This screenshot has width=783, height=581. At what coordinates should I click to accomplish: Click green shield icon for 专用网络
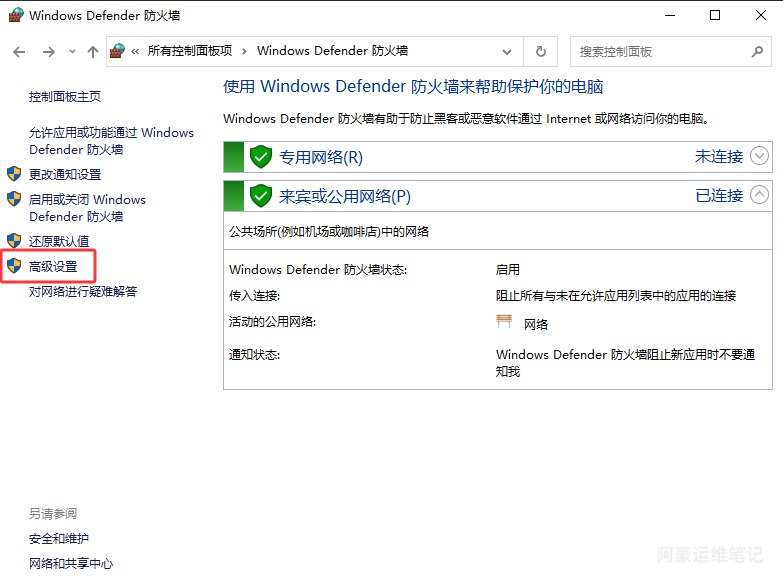click(261, 157)
